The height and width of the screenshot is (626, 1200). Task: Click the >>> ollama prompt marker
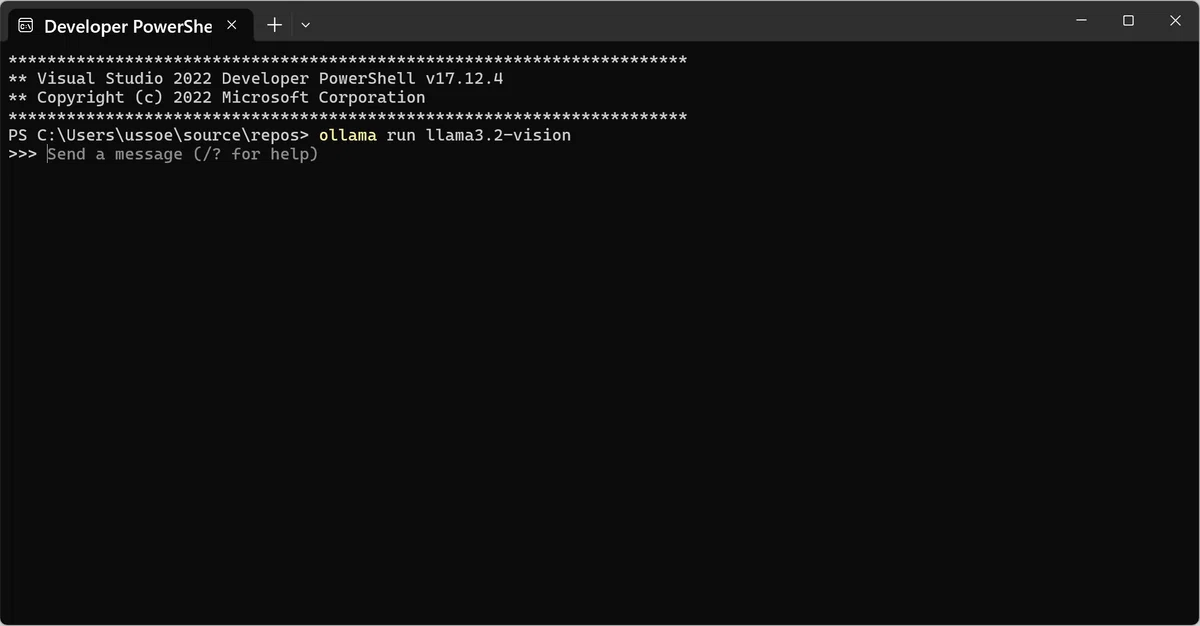(23, 154)
